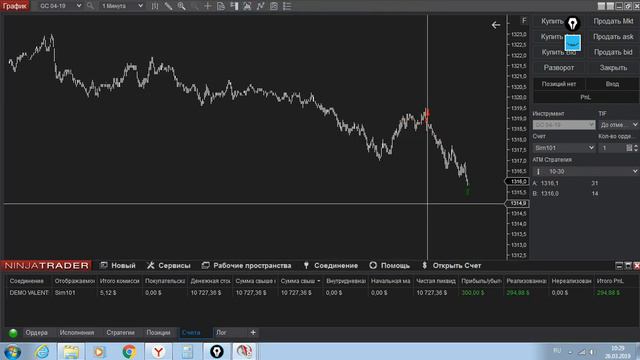Click the left arrow on the chart
The height and width of the screenshot is (360, 640).
[x=496, y=25]
